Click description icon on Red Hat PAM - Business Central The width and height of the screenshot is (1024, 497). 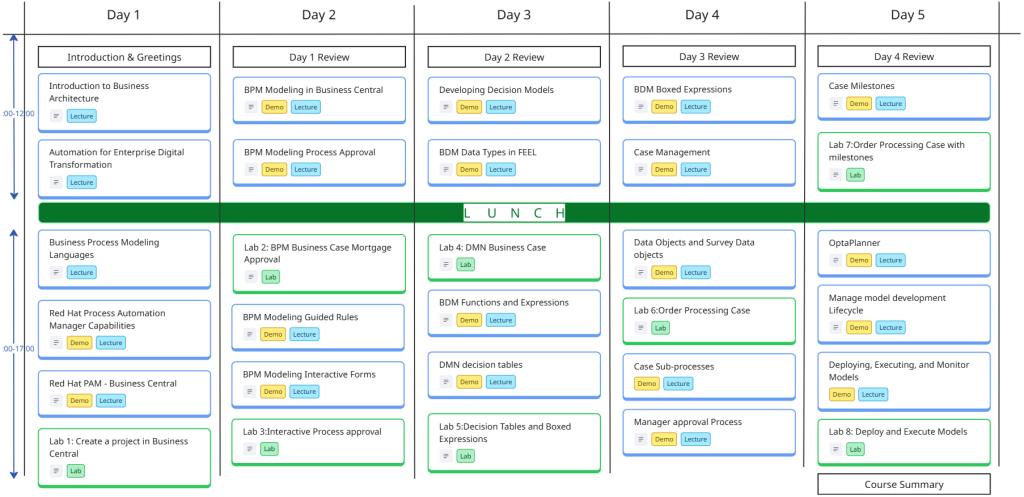pyautogui.click(x=56, y=401)
